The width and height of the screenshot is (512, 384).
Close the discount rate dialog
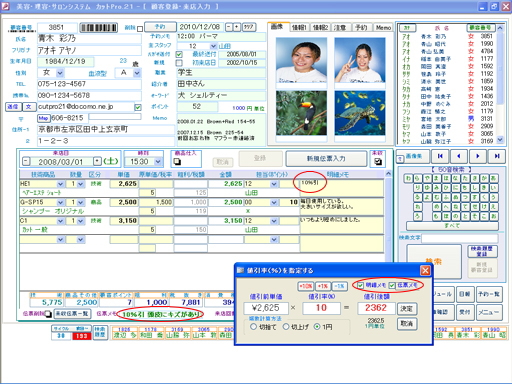(425, 270)
